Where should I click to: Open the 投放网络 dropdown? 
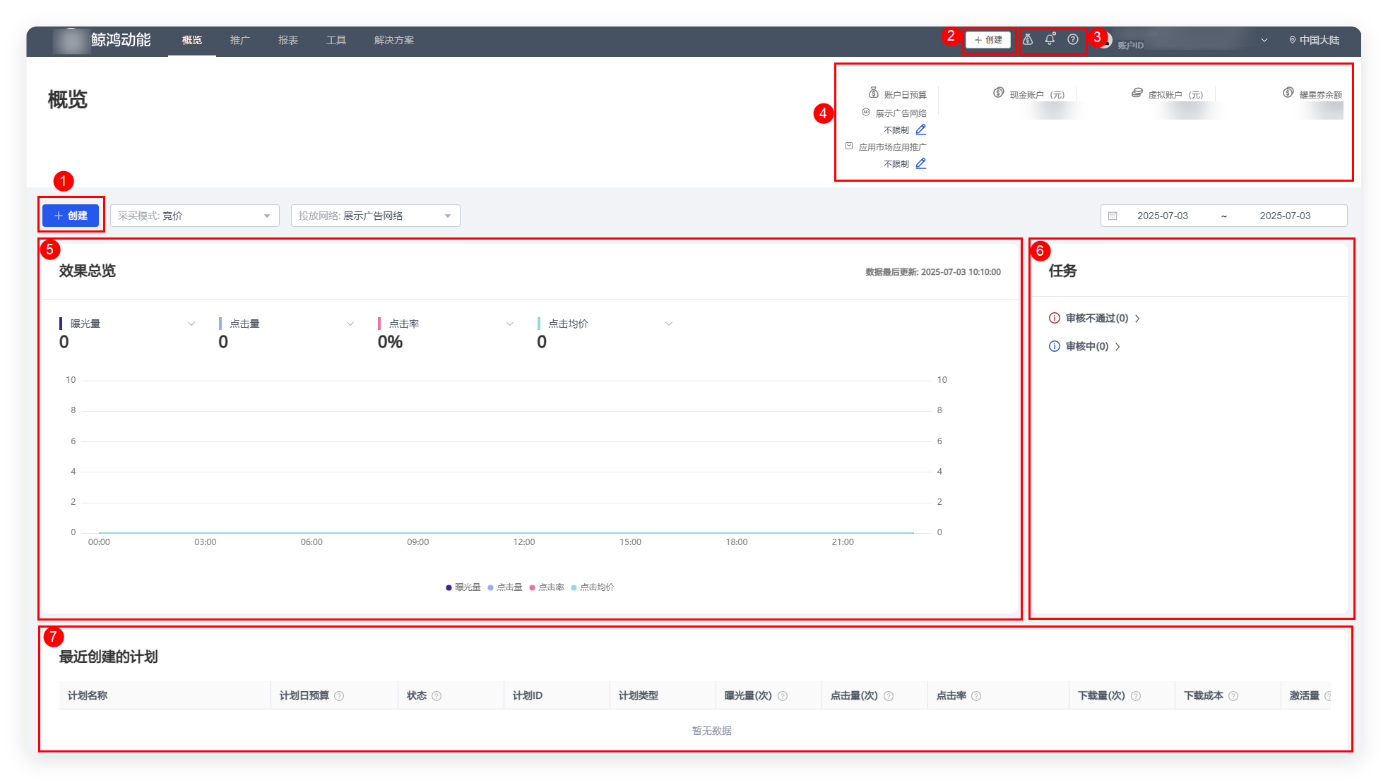click(376, 216)
